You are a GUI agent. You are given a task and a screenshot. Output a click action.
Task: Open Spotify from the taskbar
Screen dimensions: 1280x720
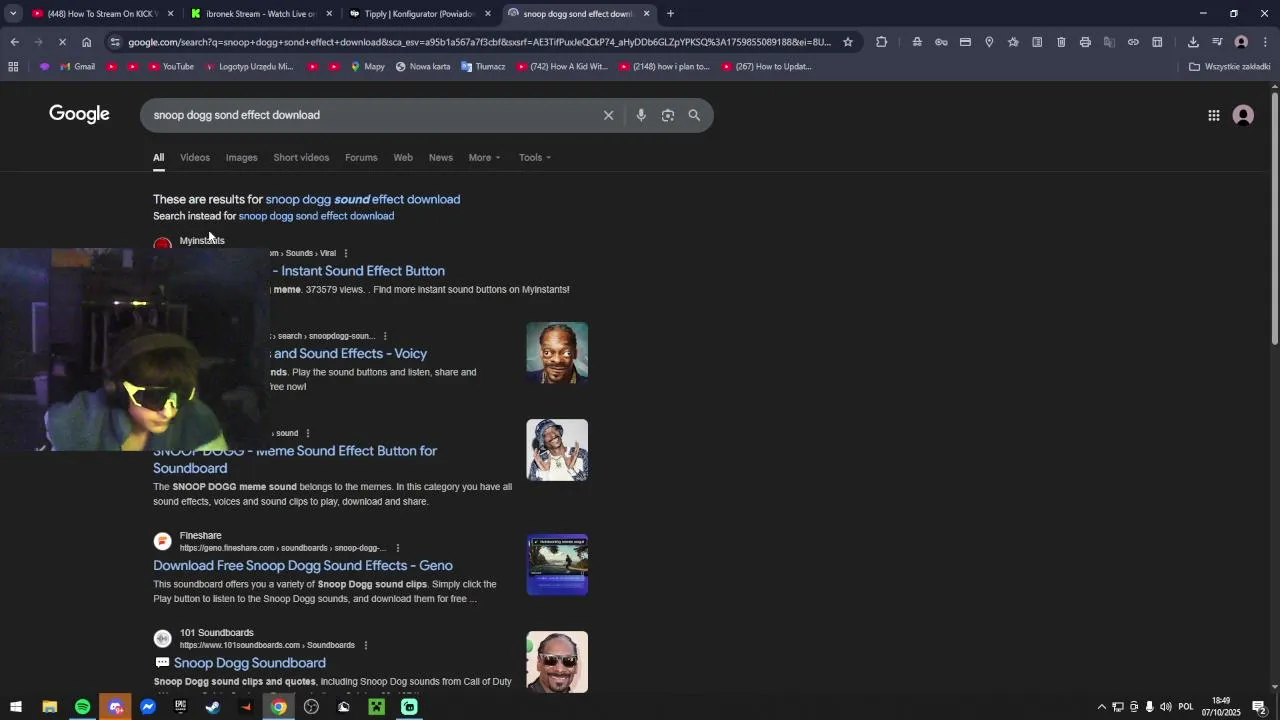click(x=82, y=707)
